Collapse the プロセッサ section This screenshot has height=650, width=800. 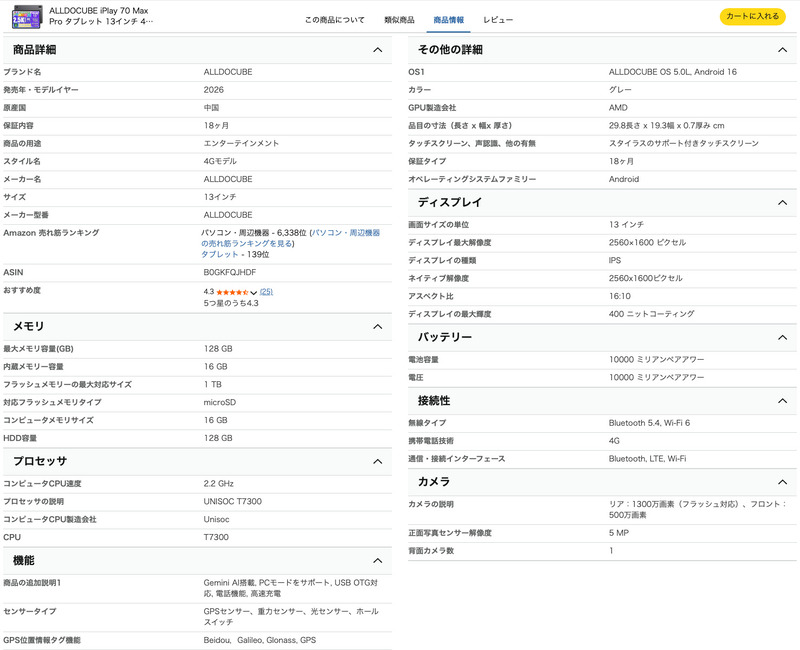(378, 462)
